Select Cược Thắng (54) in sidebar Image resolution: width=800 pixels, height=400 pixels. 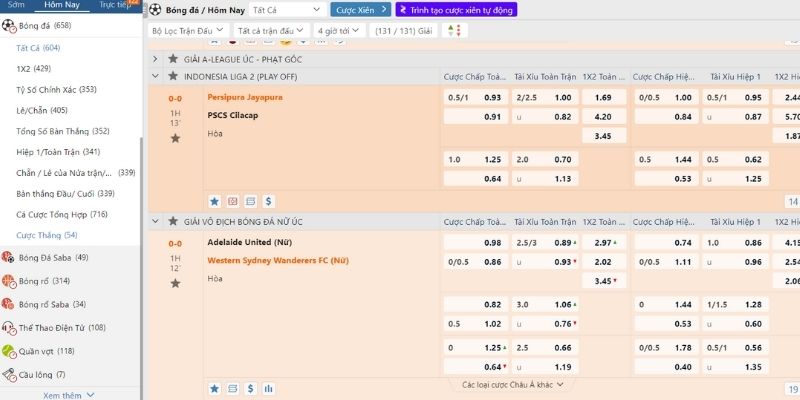tap(46, 235)
